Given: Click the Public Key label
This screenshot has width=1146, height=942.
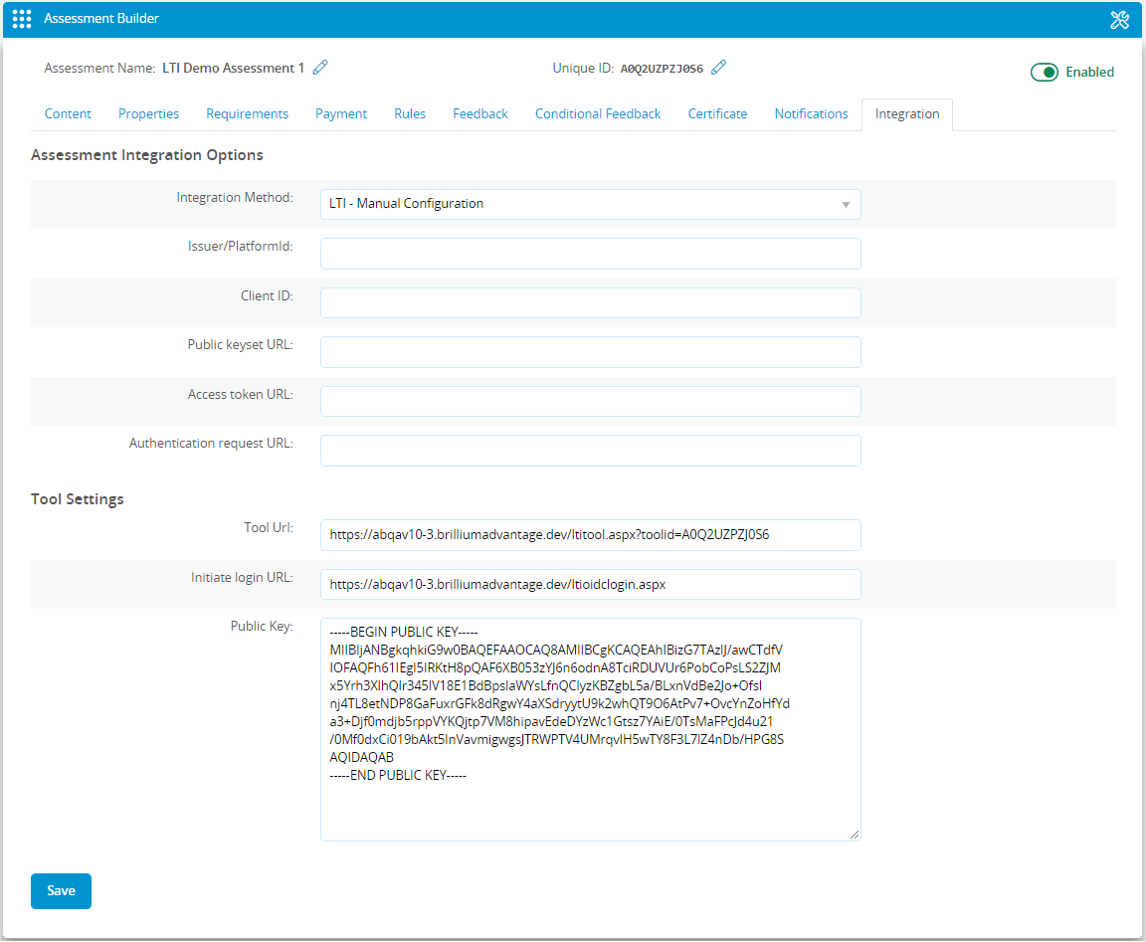Looking at the screenshot, I should [x=262, y=626].
